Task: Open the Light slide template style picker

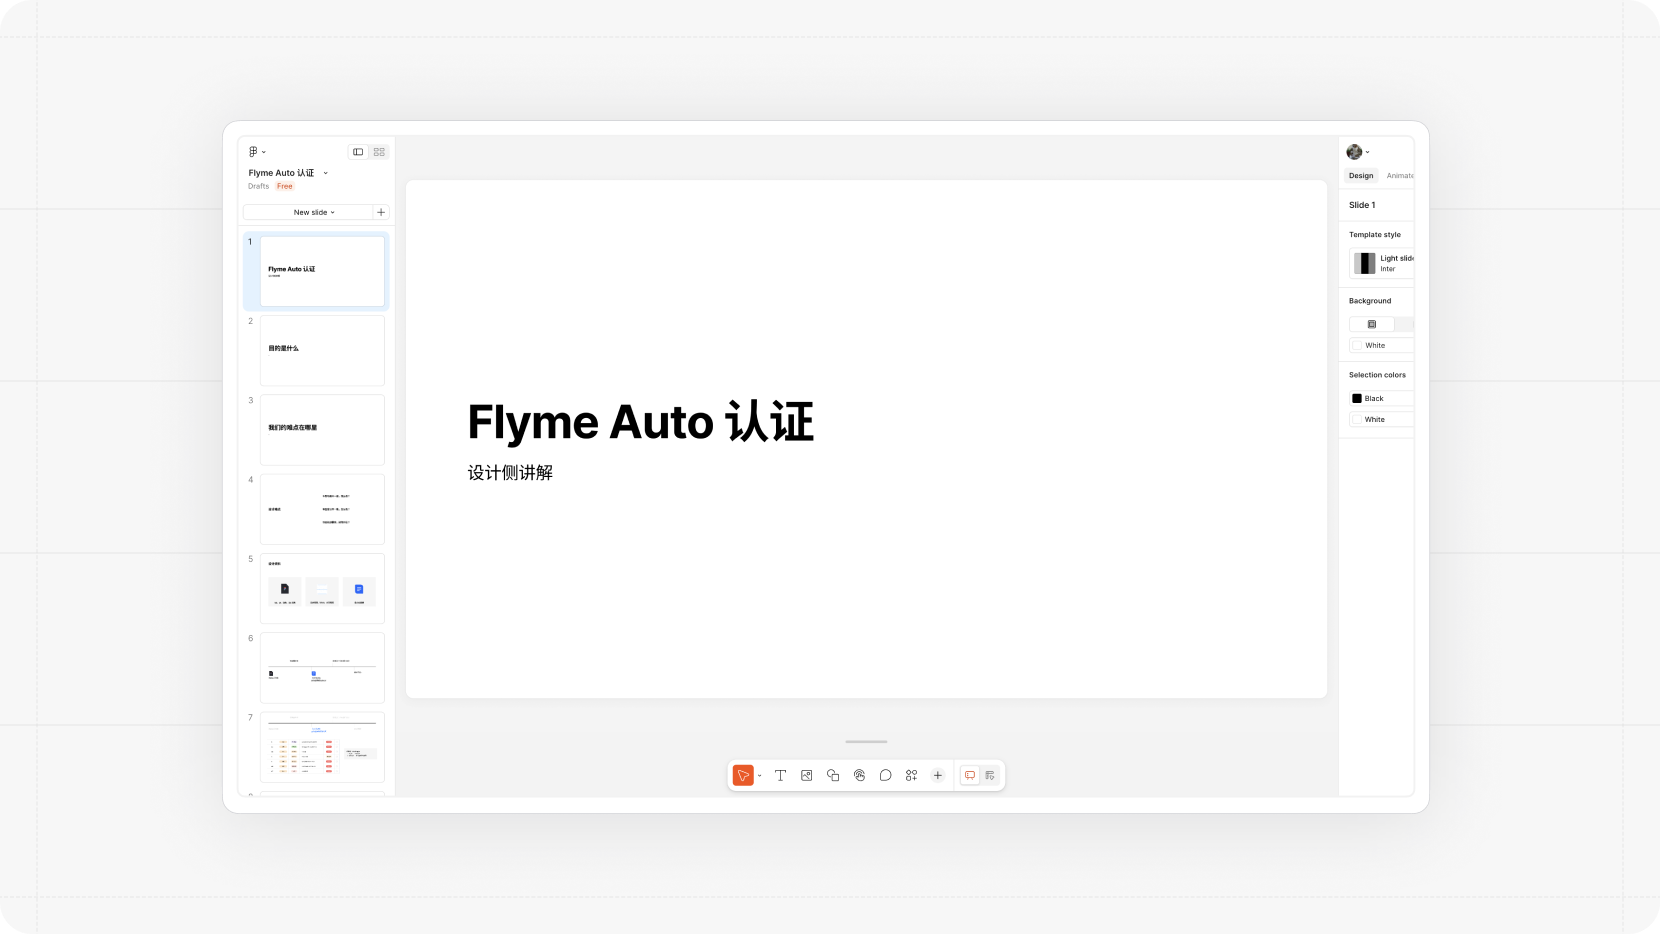Action: tap(1381, 263)
